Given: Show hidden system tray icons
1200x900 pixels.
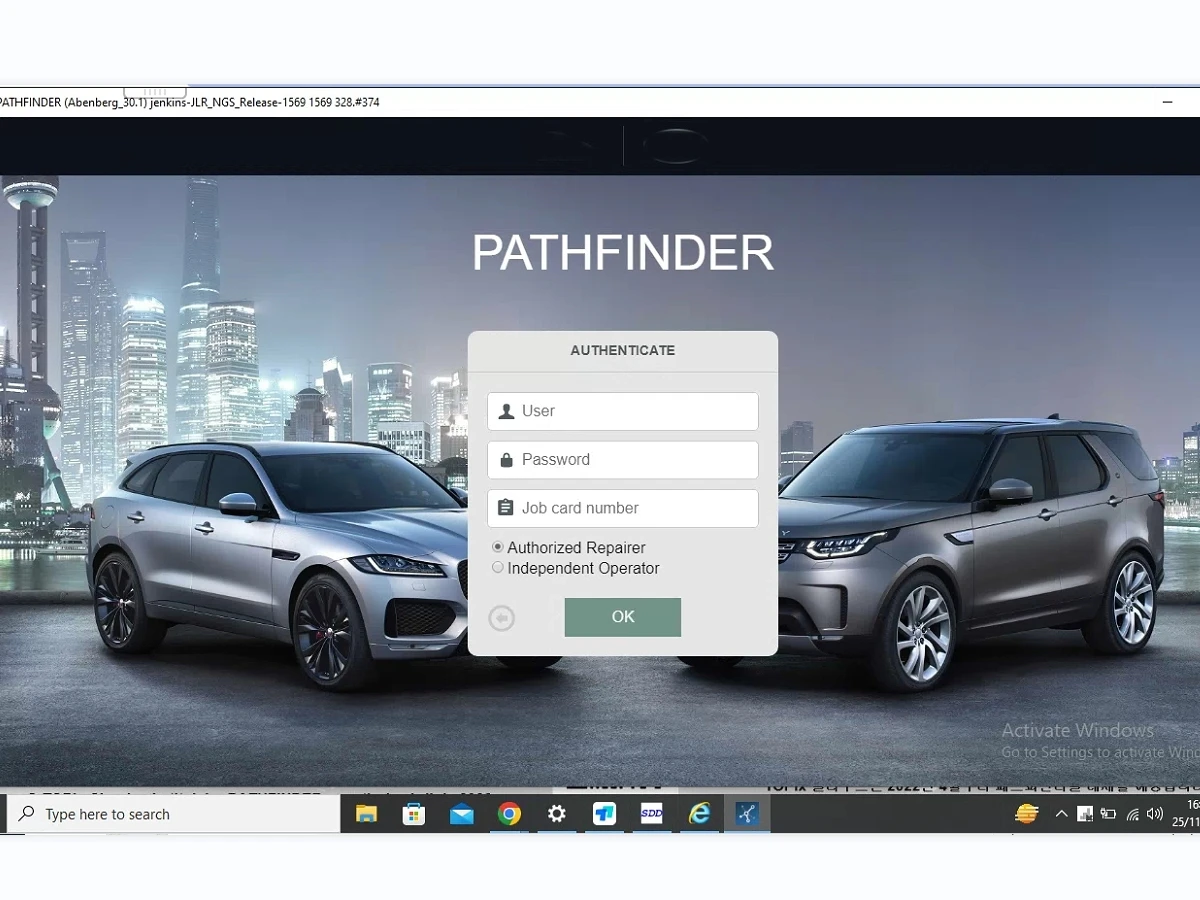Looking at the screenshot, I should [1061, 814].
